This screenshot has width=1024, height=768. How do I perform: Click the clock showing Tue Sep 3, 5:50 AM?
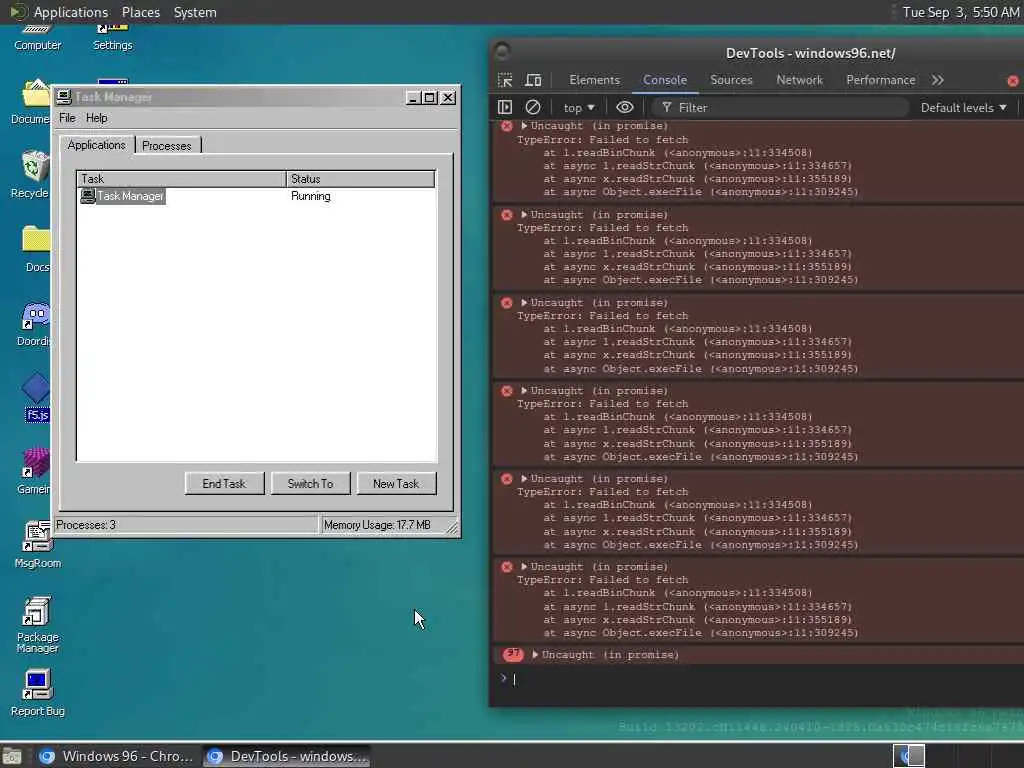[x=961, y=12]
